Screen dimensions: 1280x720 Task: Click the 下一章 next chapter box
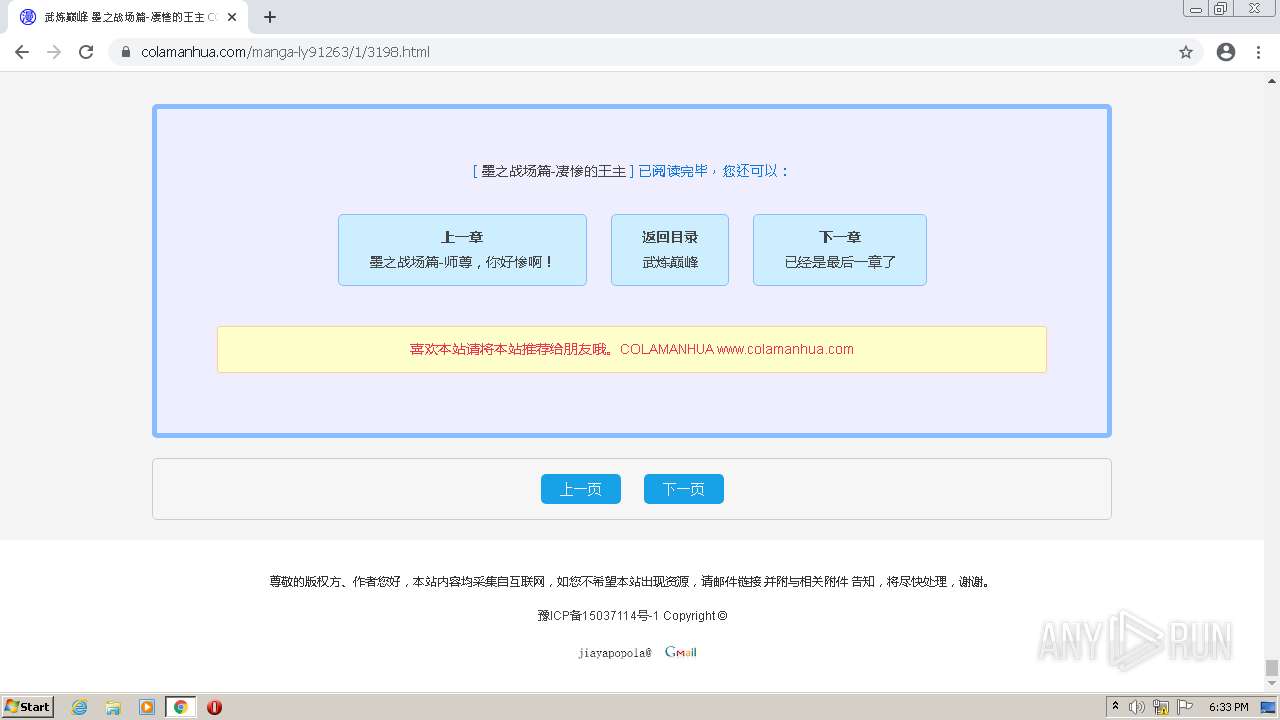[840, 250]
